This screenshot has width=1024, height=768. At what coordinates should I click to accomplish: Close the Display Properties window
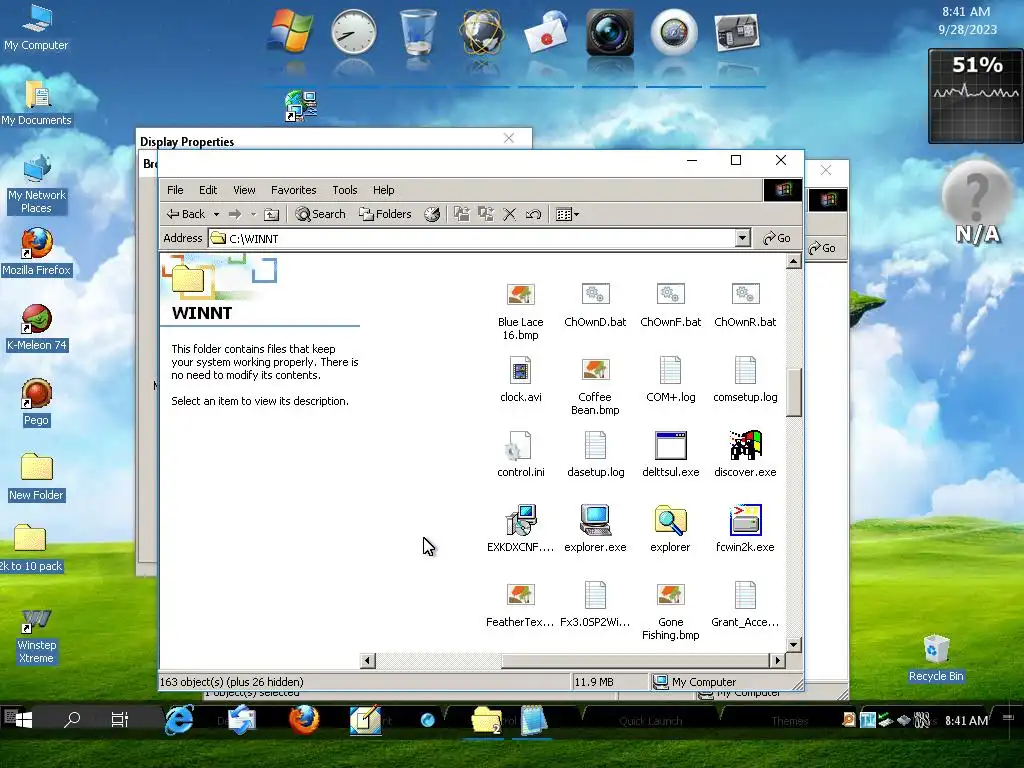coord(509,138)
